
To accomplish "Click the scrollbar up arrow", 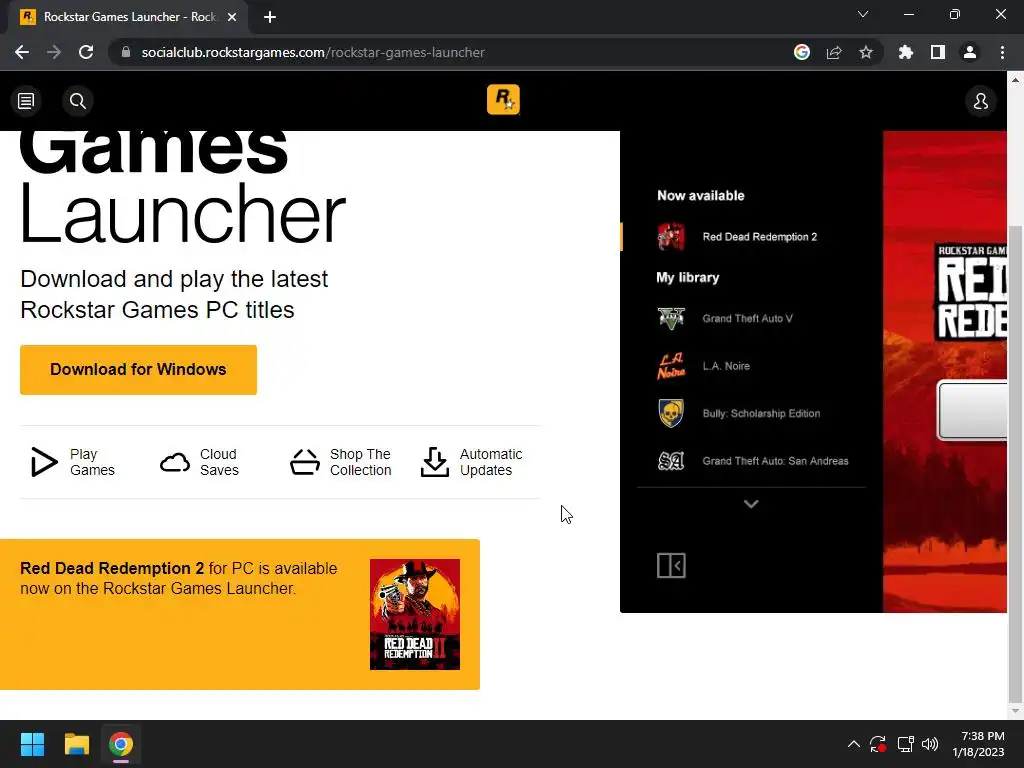I will [1015, 80].
